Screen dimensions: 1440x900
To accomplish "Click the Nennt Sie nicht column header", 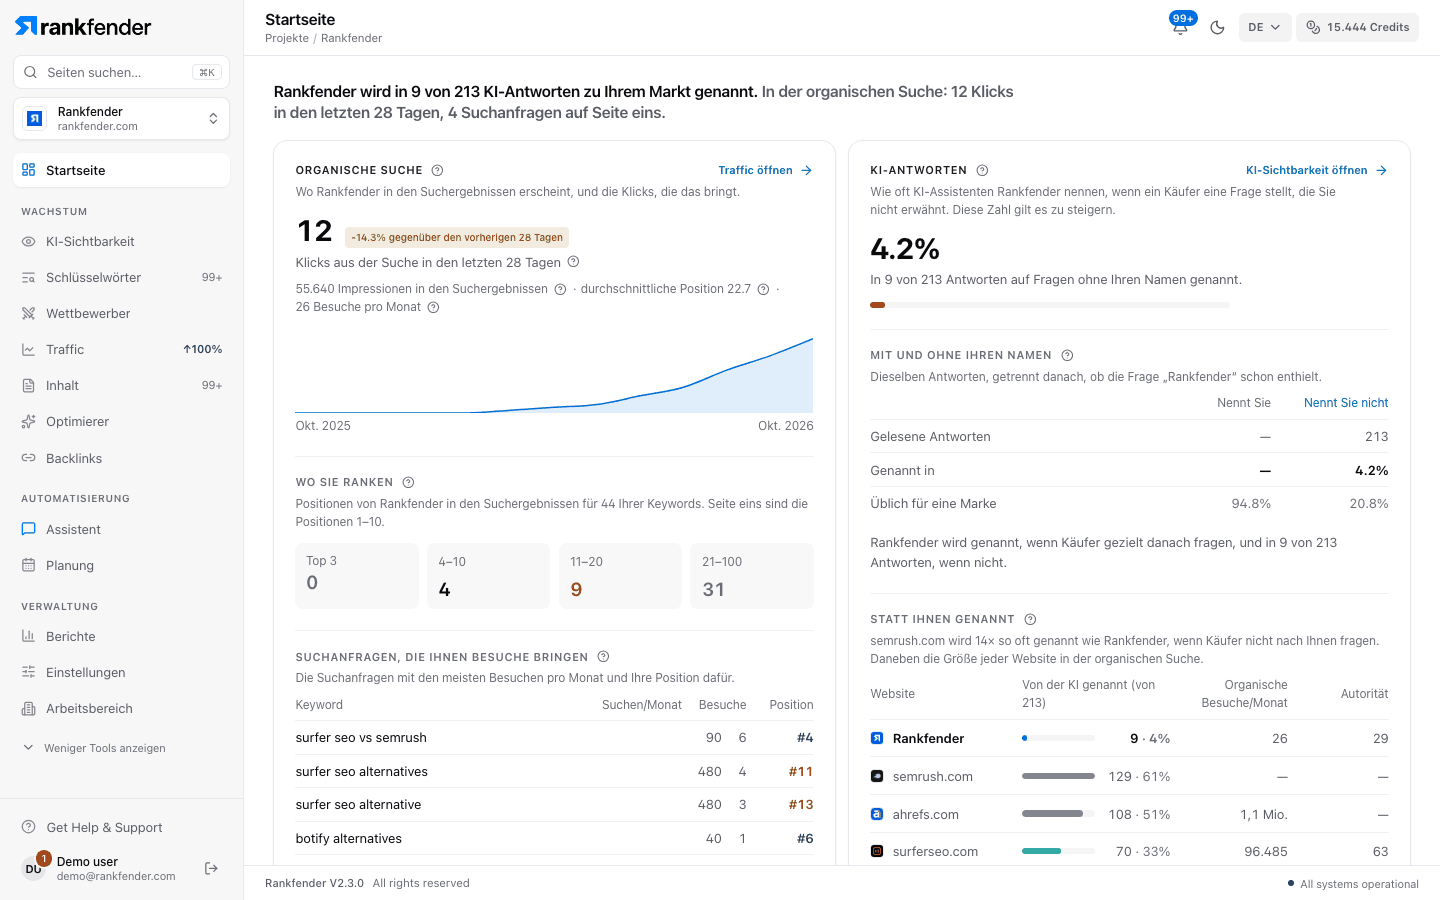I will (x=1346, y=403).
